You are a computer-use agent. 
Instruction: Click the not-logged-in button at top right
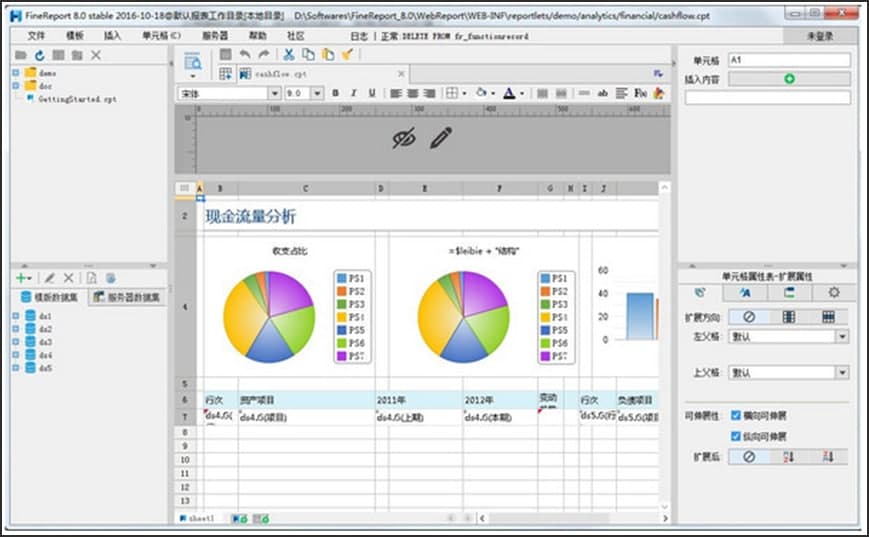[820, 36]
